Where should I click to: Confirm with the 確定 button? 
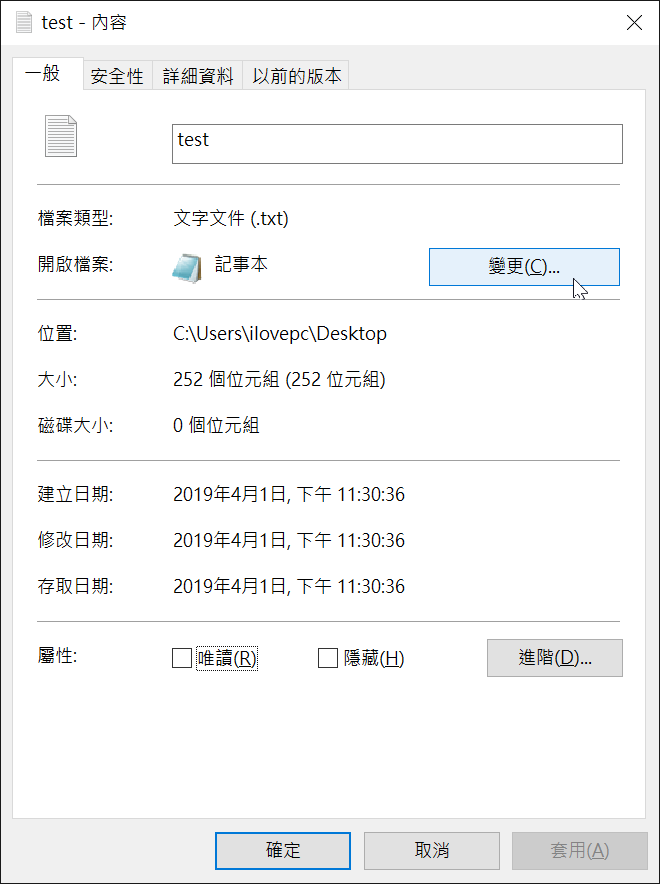[283, 850]
